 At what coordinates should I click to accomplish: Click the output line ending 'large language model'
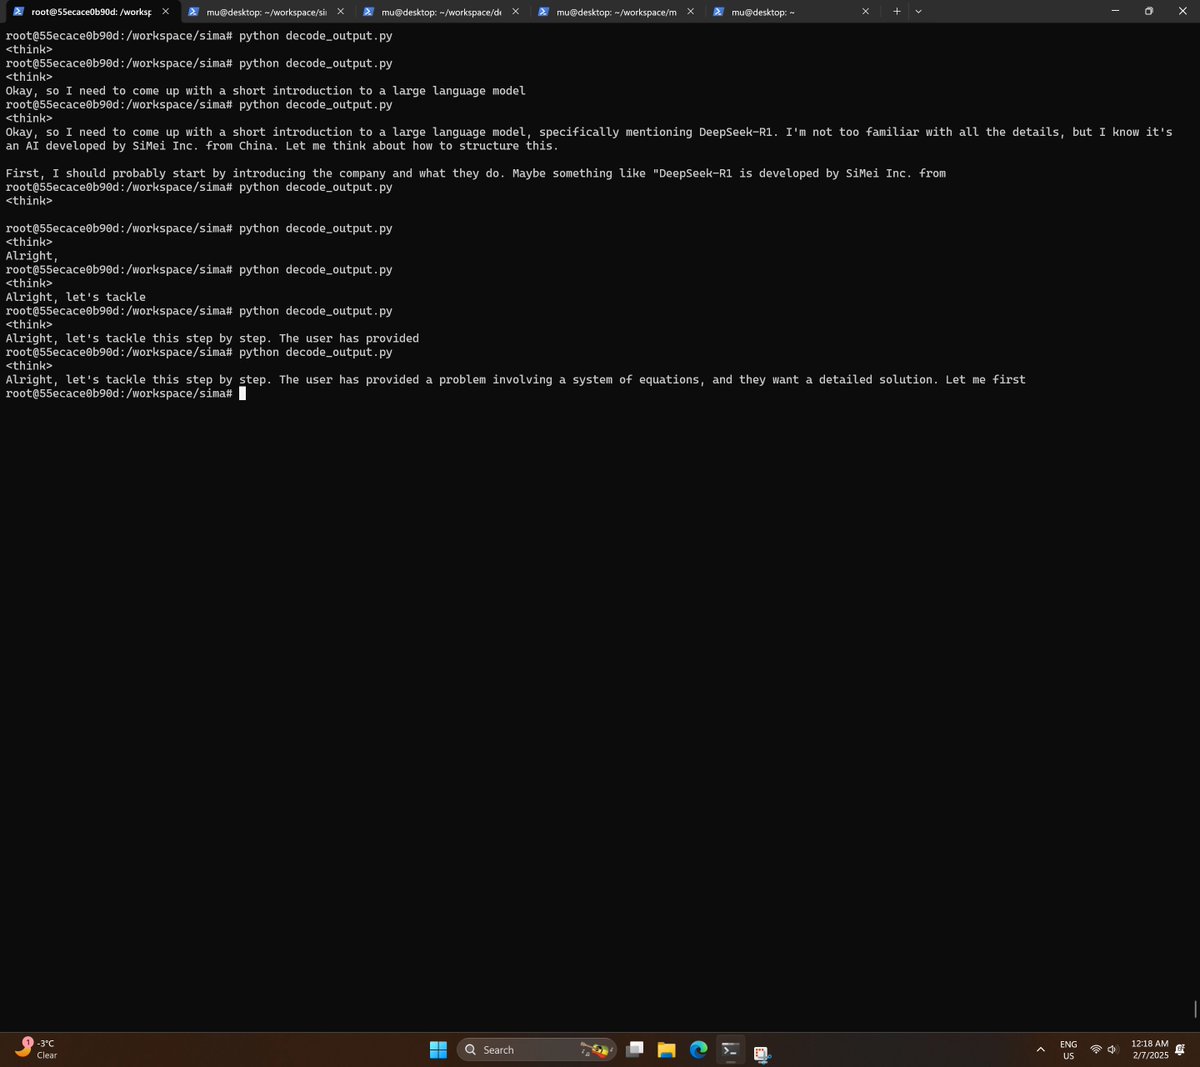coord(265,91)
